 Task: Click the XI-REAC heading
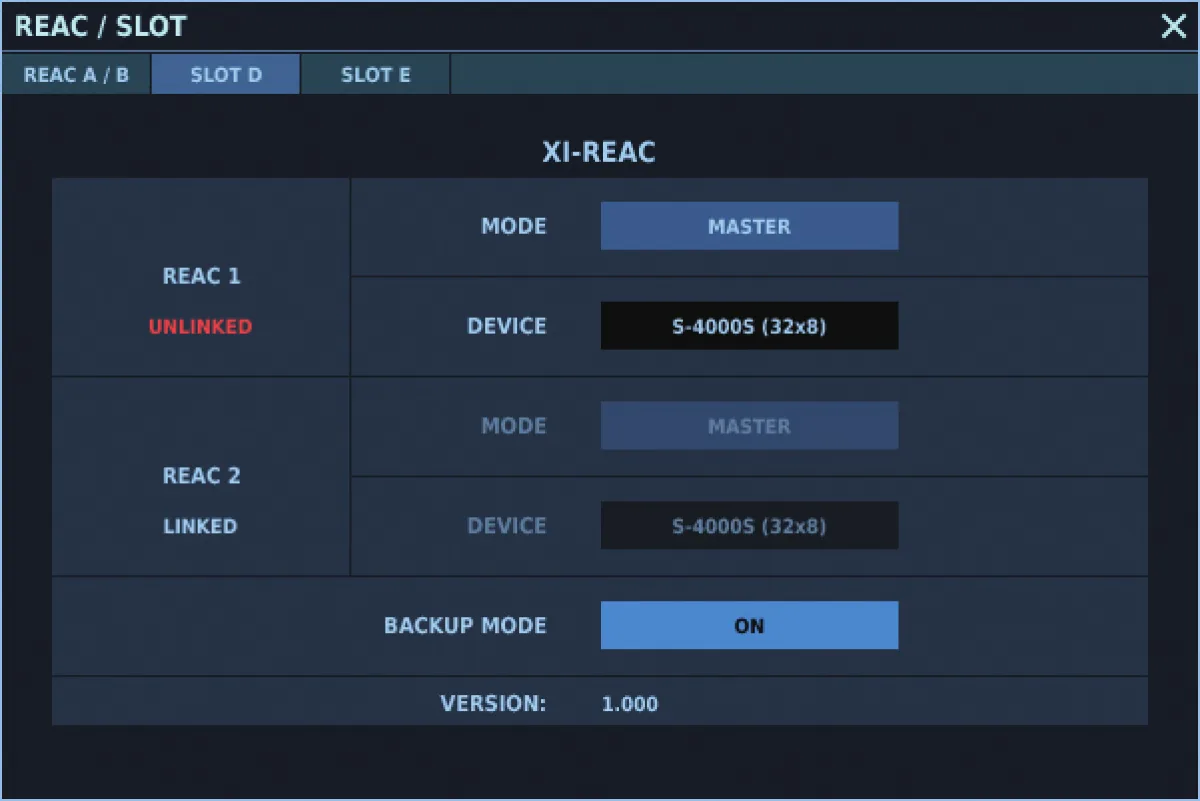coord(599,153)
